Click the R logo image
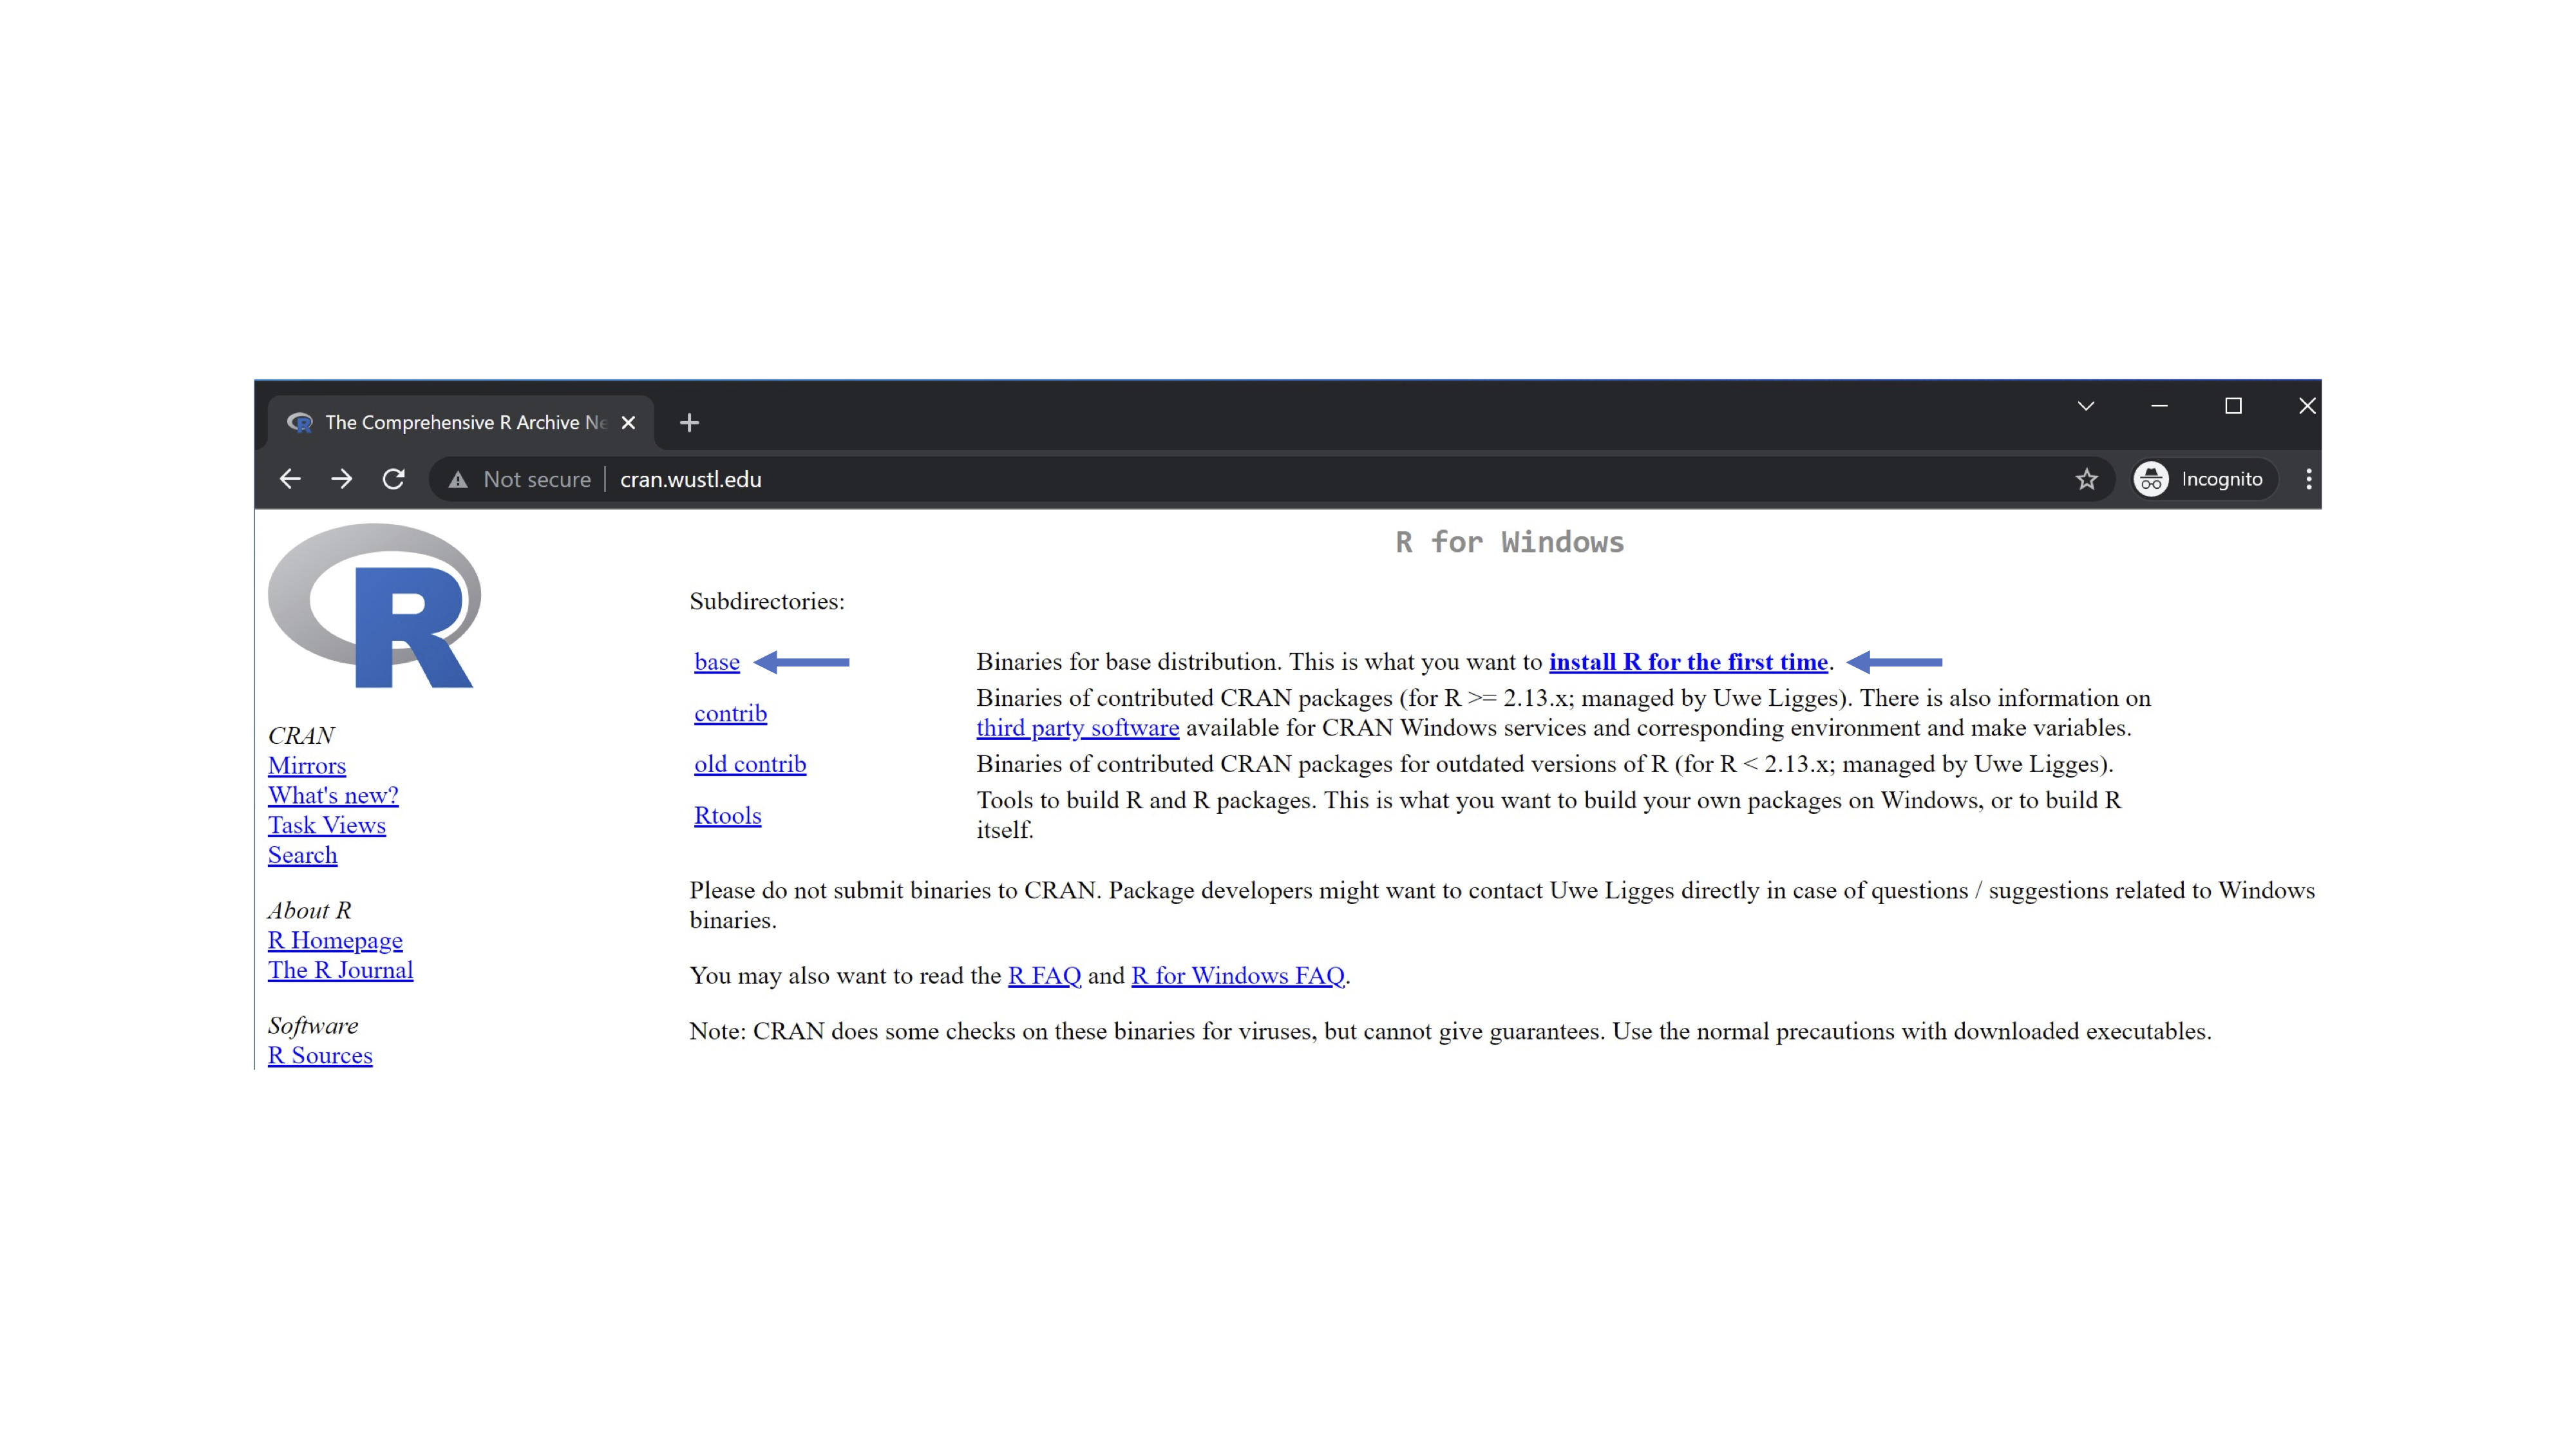The image size is (2576, 1449). (375, 605)
